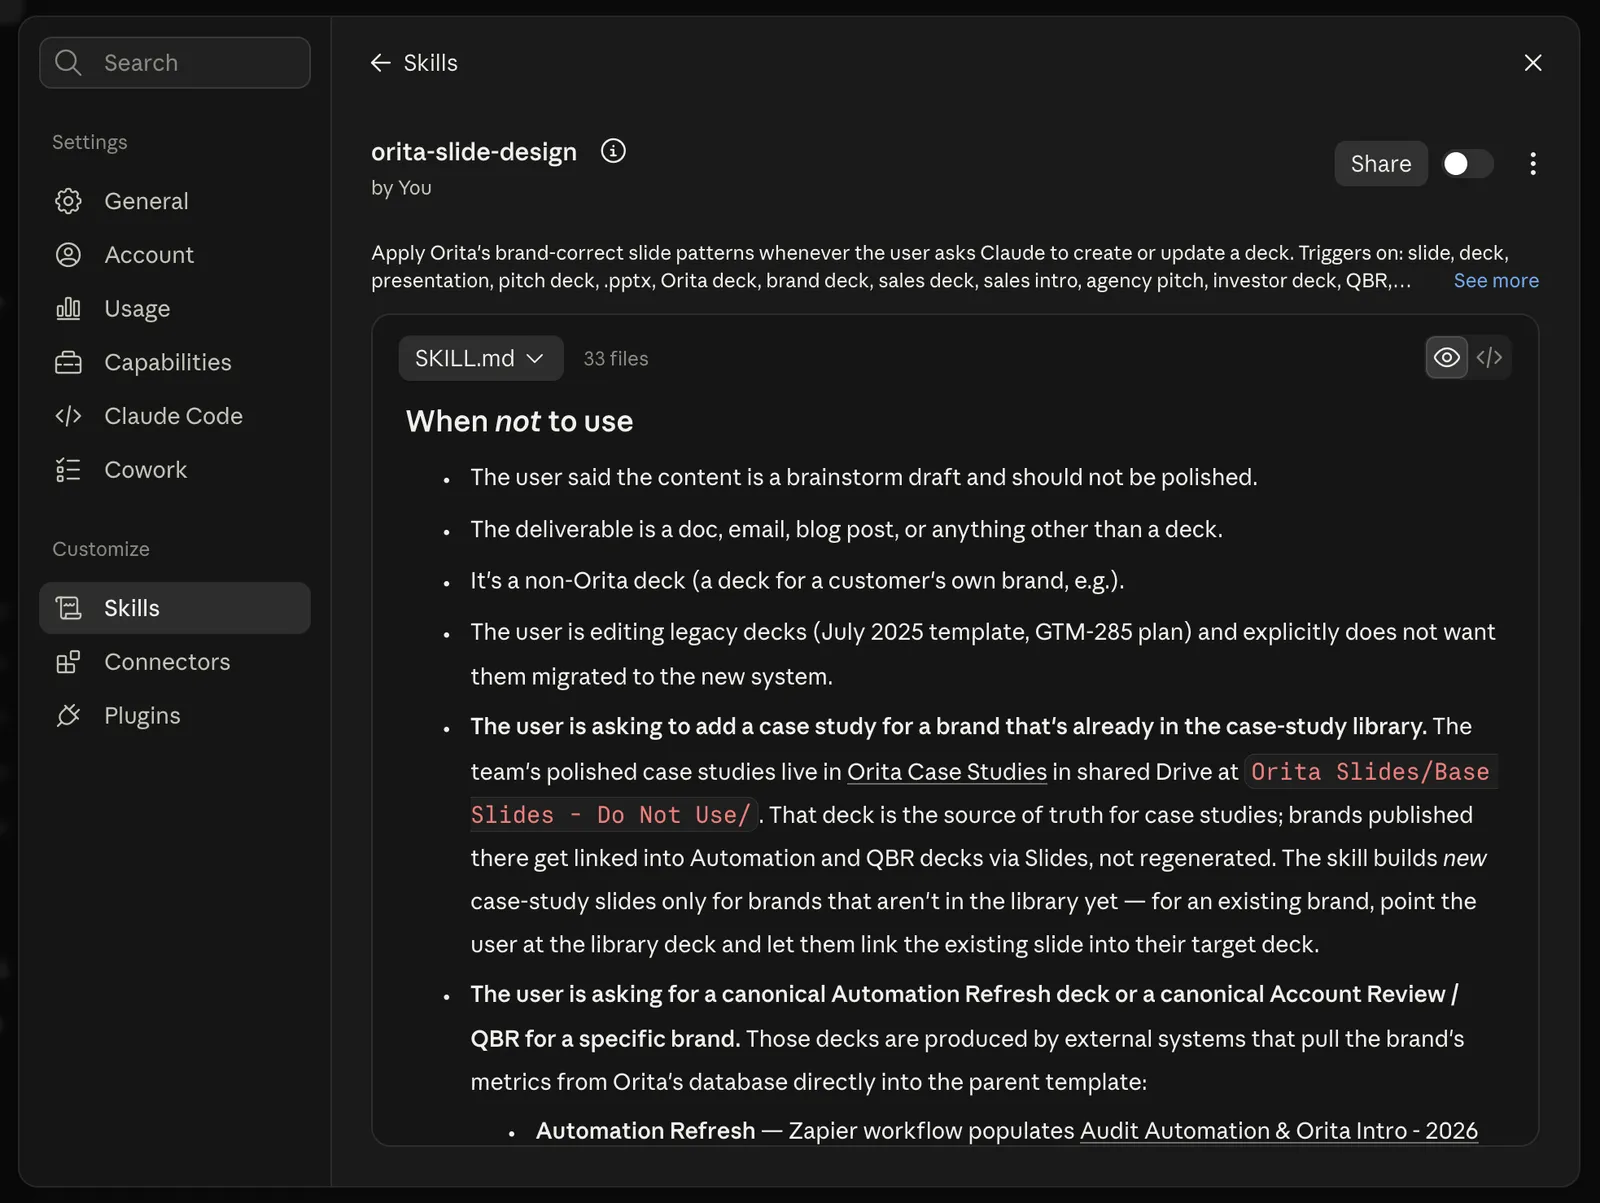Select Cowork in settings sidebar
Viewport: 1600px width, 1203px height.
point(175,470)
